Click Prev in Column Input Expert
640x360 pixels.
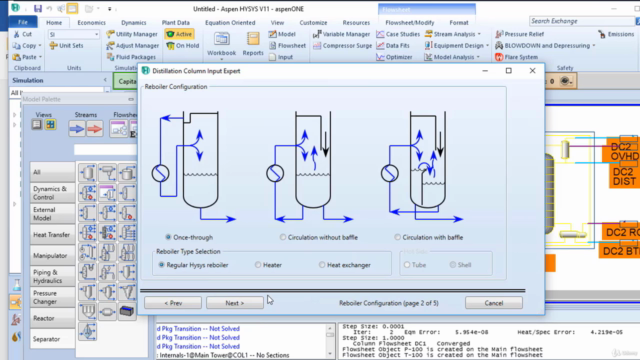click(x=173, y=303)
